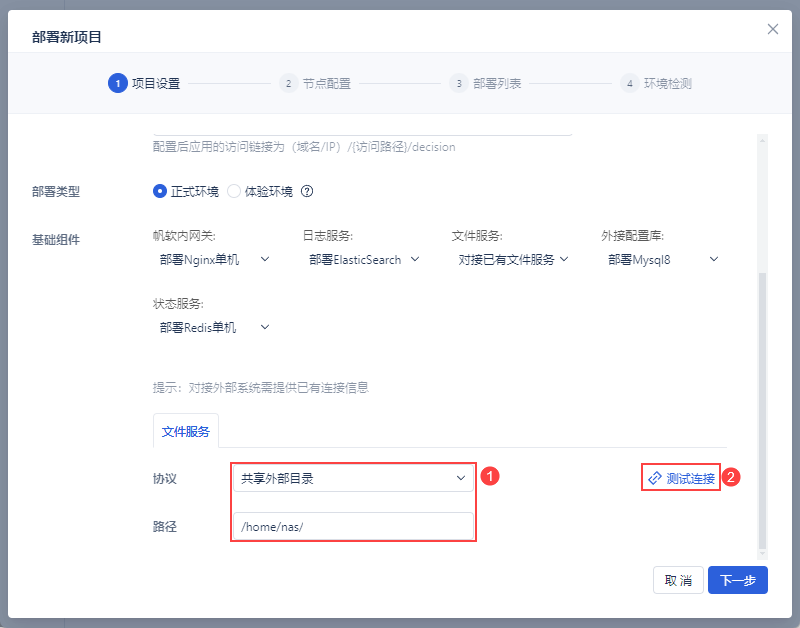Select the 体验环境 radio button
Viewport: 800px width, 628px height.
click(234, 191)
